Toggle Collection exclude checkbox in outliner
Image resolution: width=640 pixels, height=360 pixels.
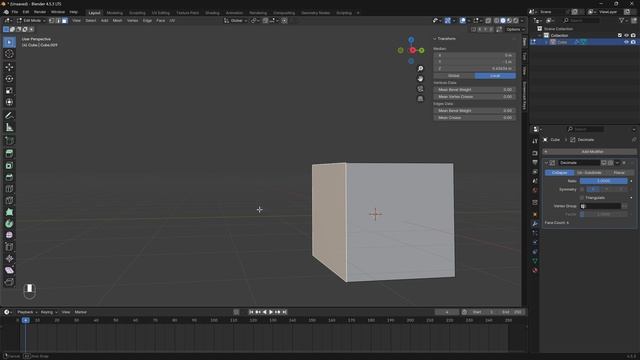(620, 36)
